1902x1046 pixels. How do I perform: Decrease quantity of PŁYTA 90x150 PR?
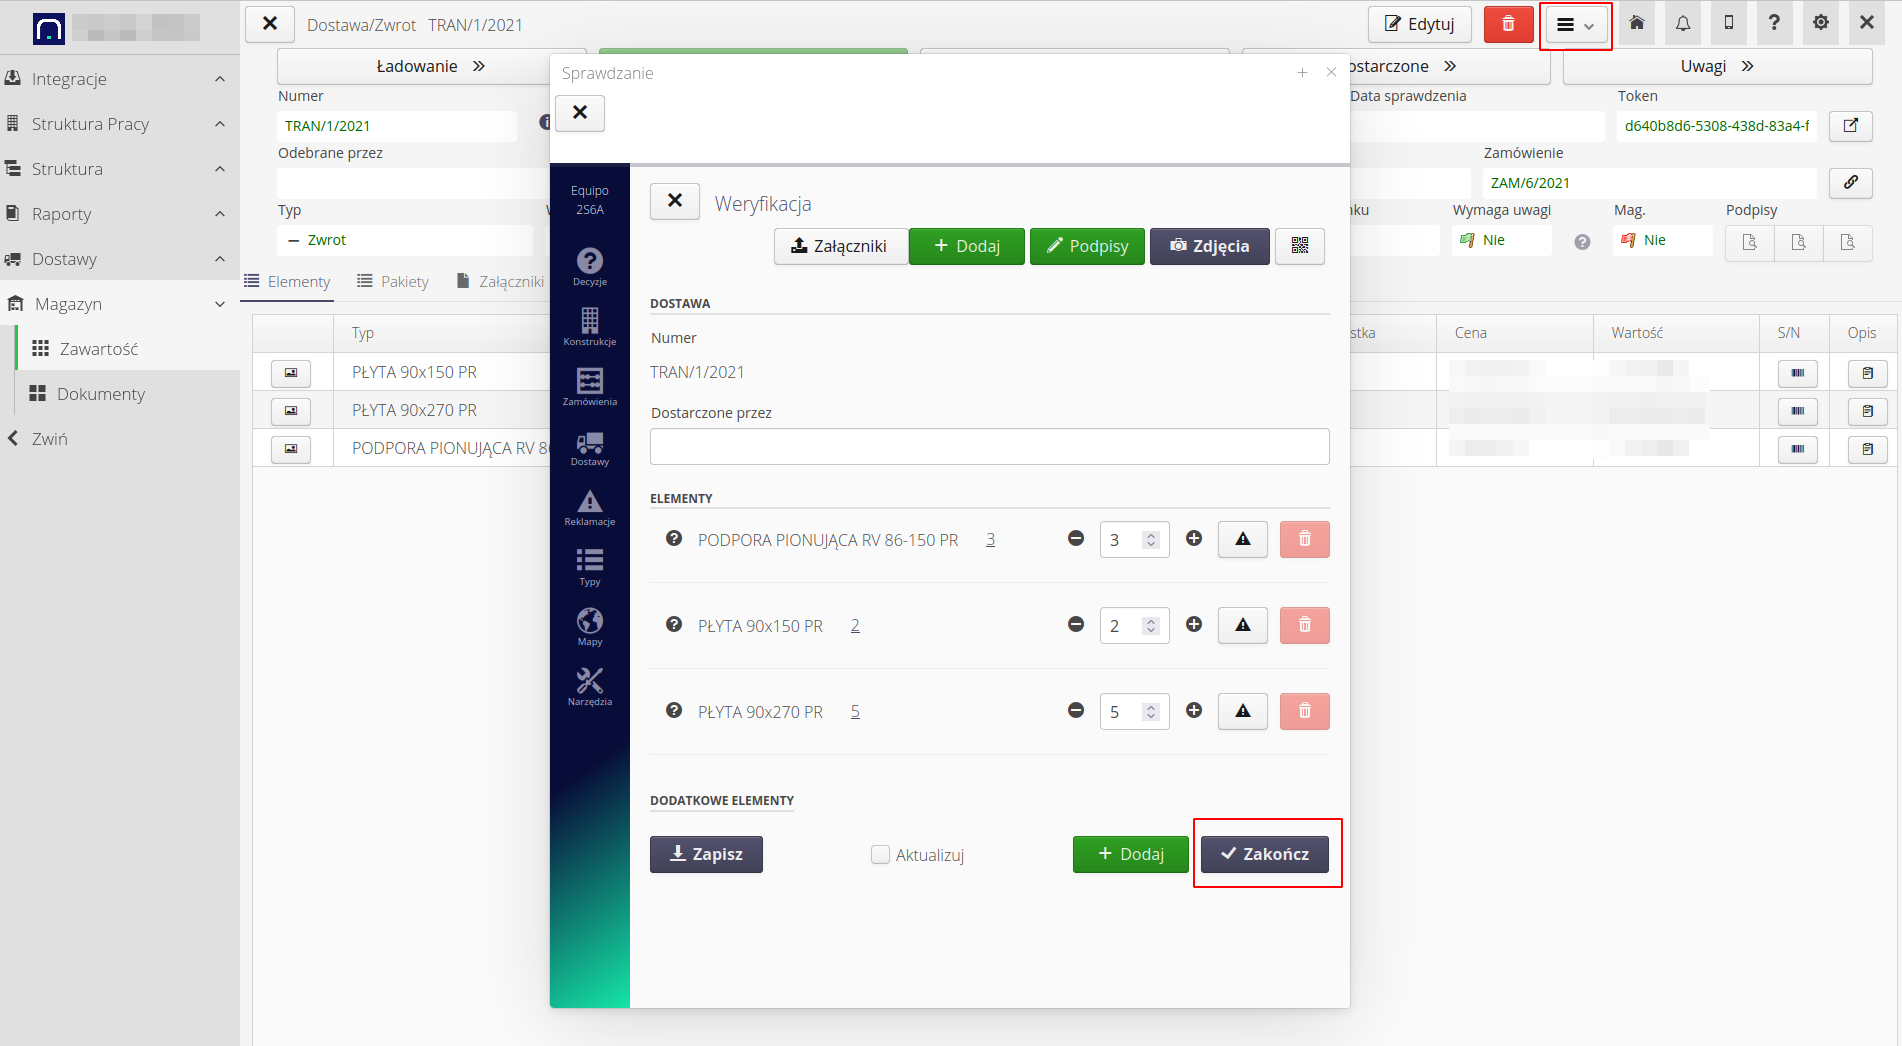click(x=1076, y=625)
